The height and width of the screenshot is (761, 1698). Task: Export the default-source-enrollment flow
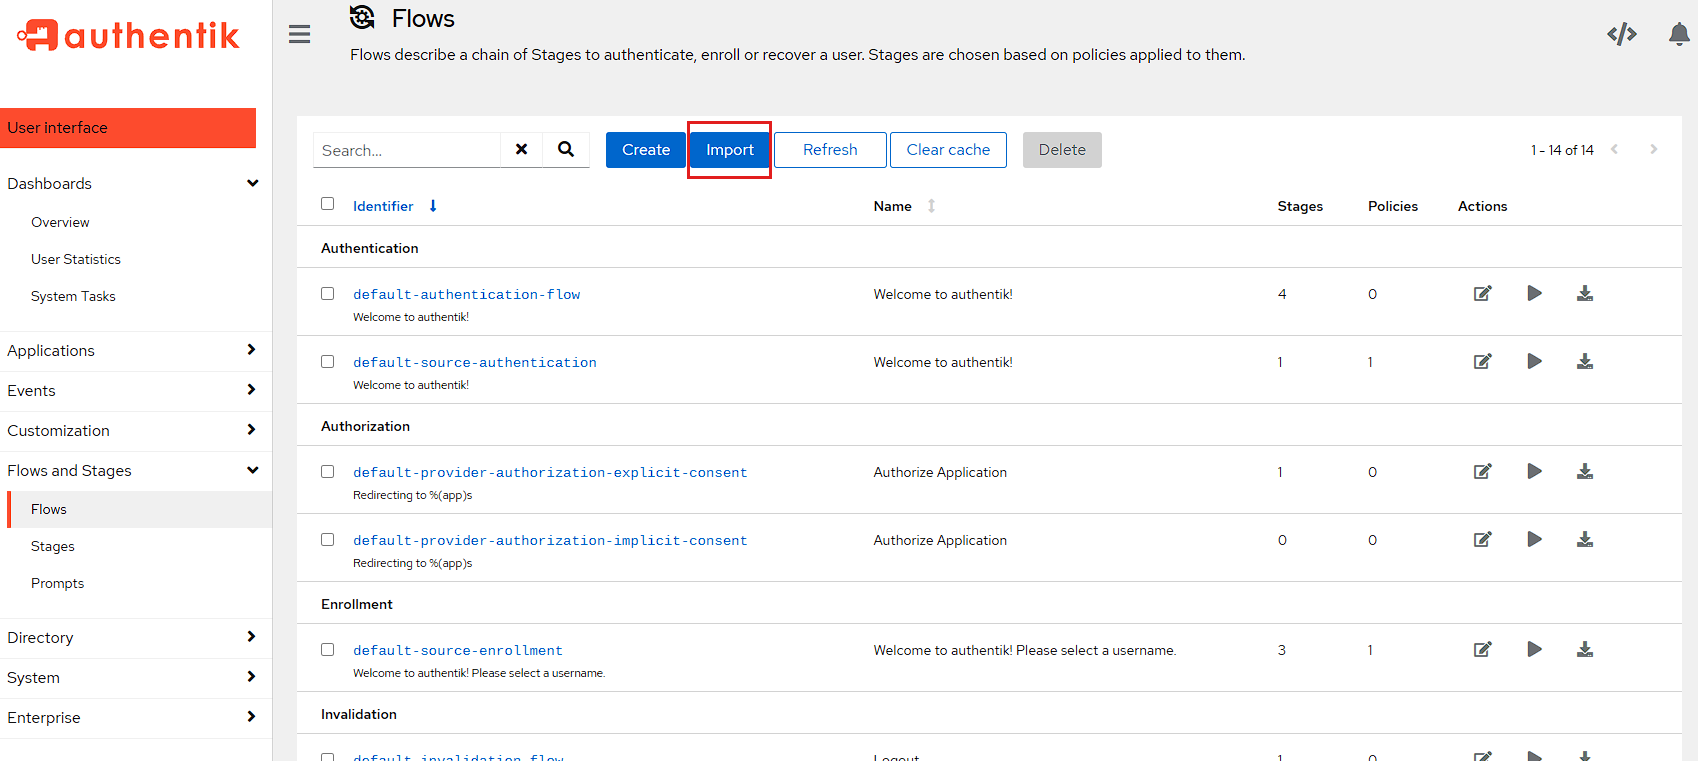[x=1585, y=650]
